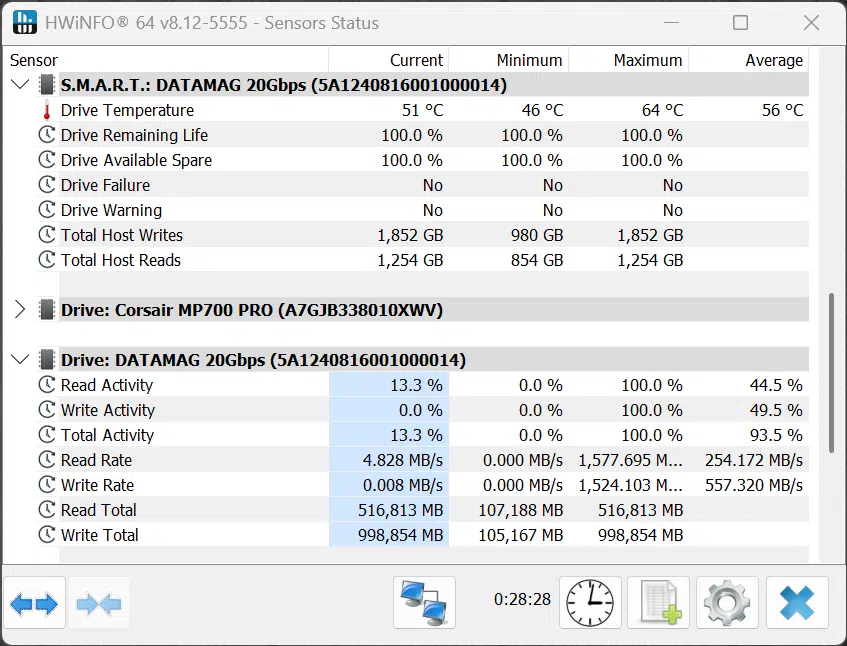Click the Drive Temperature thermometer icon
The height and width of the screenshot is (646, 847).
pyautogui.click(x=47, y=110)
